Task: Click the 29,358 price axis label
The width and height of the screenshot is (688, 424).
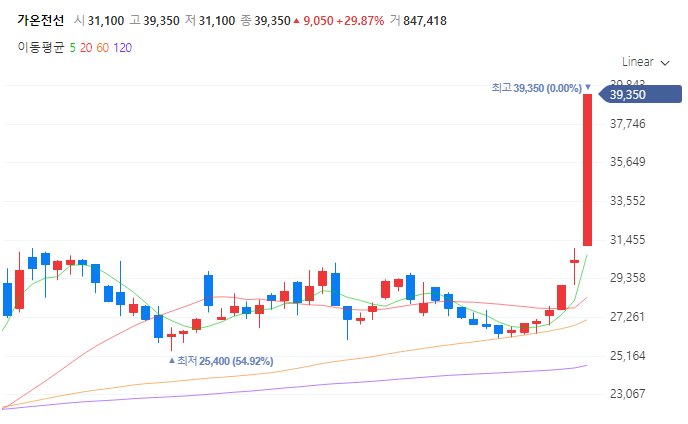Action: [627, 278]
